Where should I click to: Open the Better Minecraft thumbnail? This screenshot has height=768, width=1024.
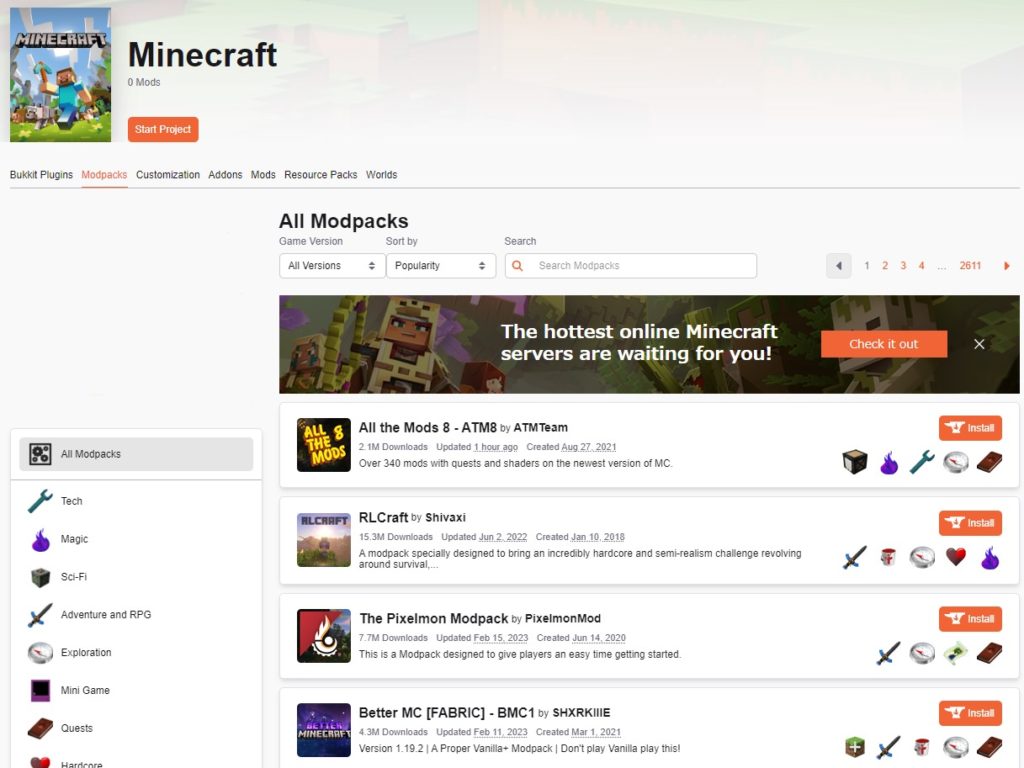click(x=323, y=730)
